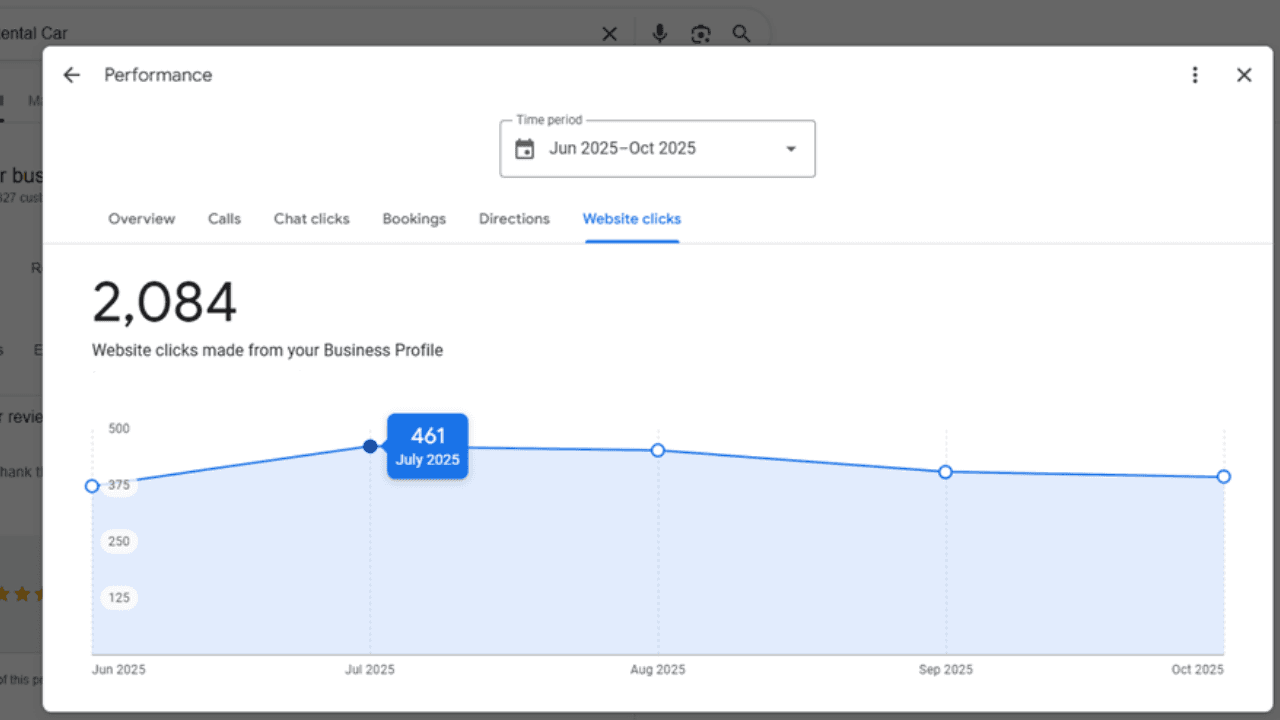Click the calendar icon in the Time period field

[x=525, y=147]
